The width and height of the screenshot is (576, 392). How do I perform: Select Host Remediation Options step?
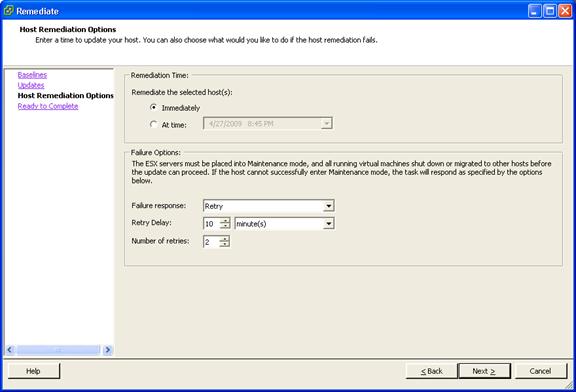[x=66, y=96]
